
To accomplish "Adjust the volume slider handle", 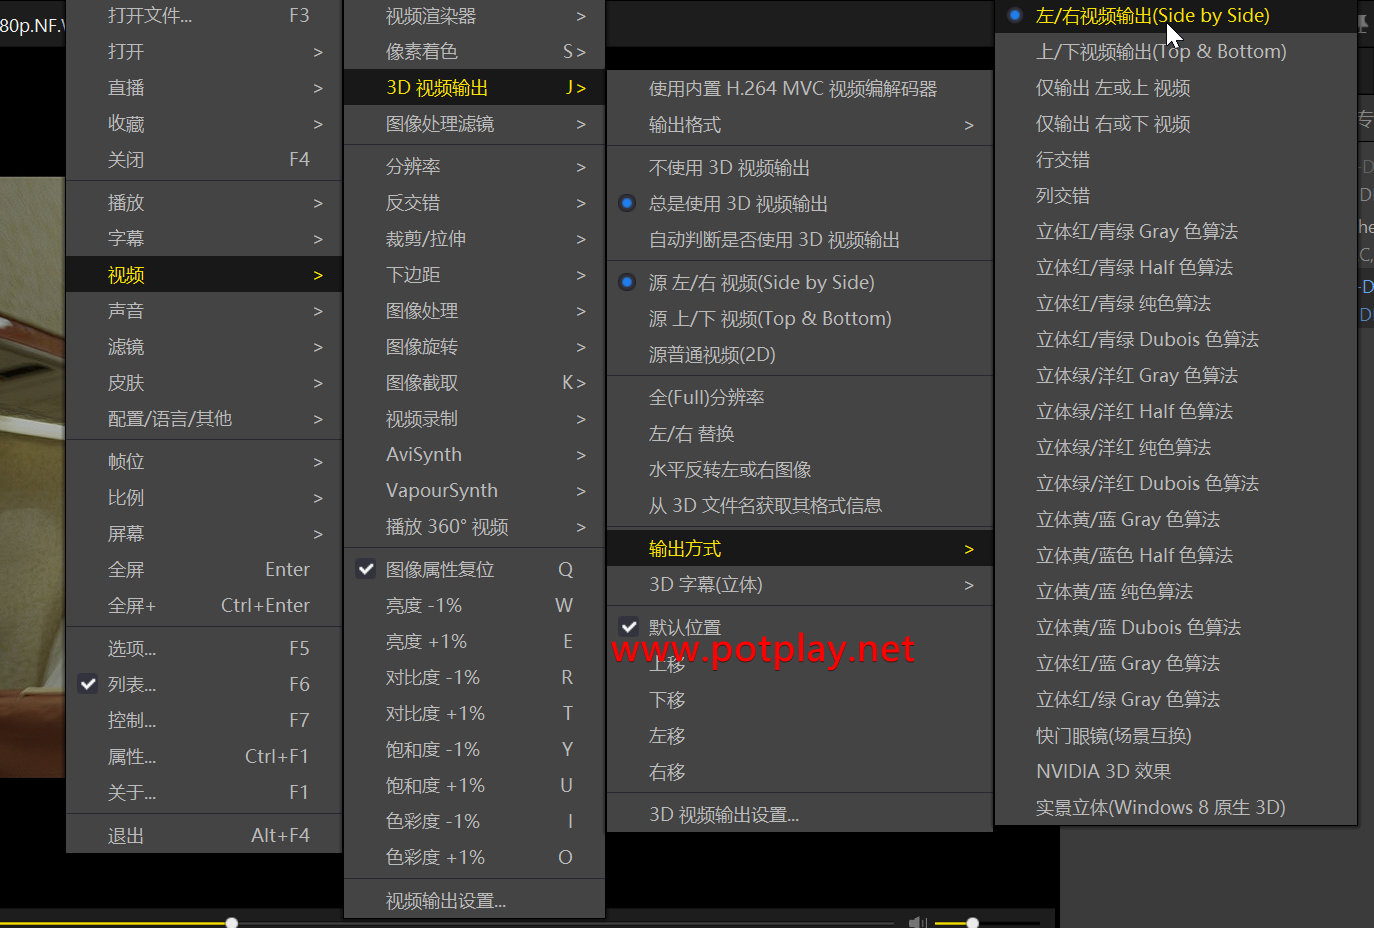I will (x=972, y=923).
